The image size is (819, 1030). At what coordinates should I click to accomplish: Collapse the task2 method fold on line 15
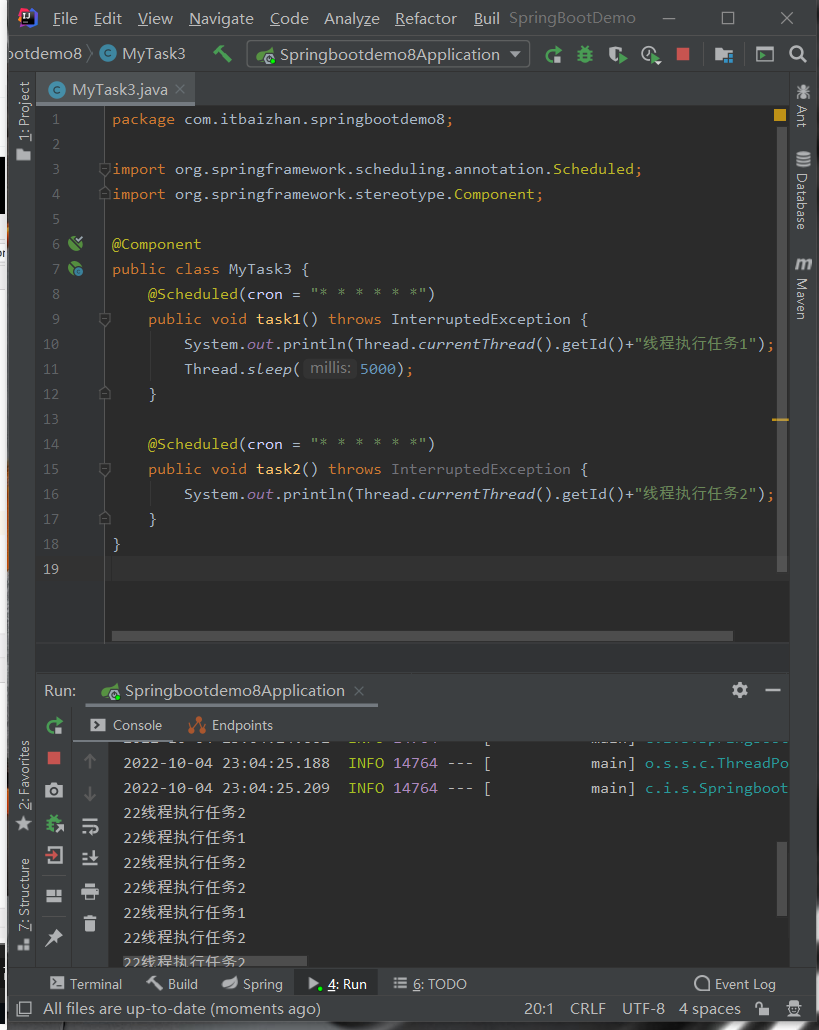click(104, 469)
